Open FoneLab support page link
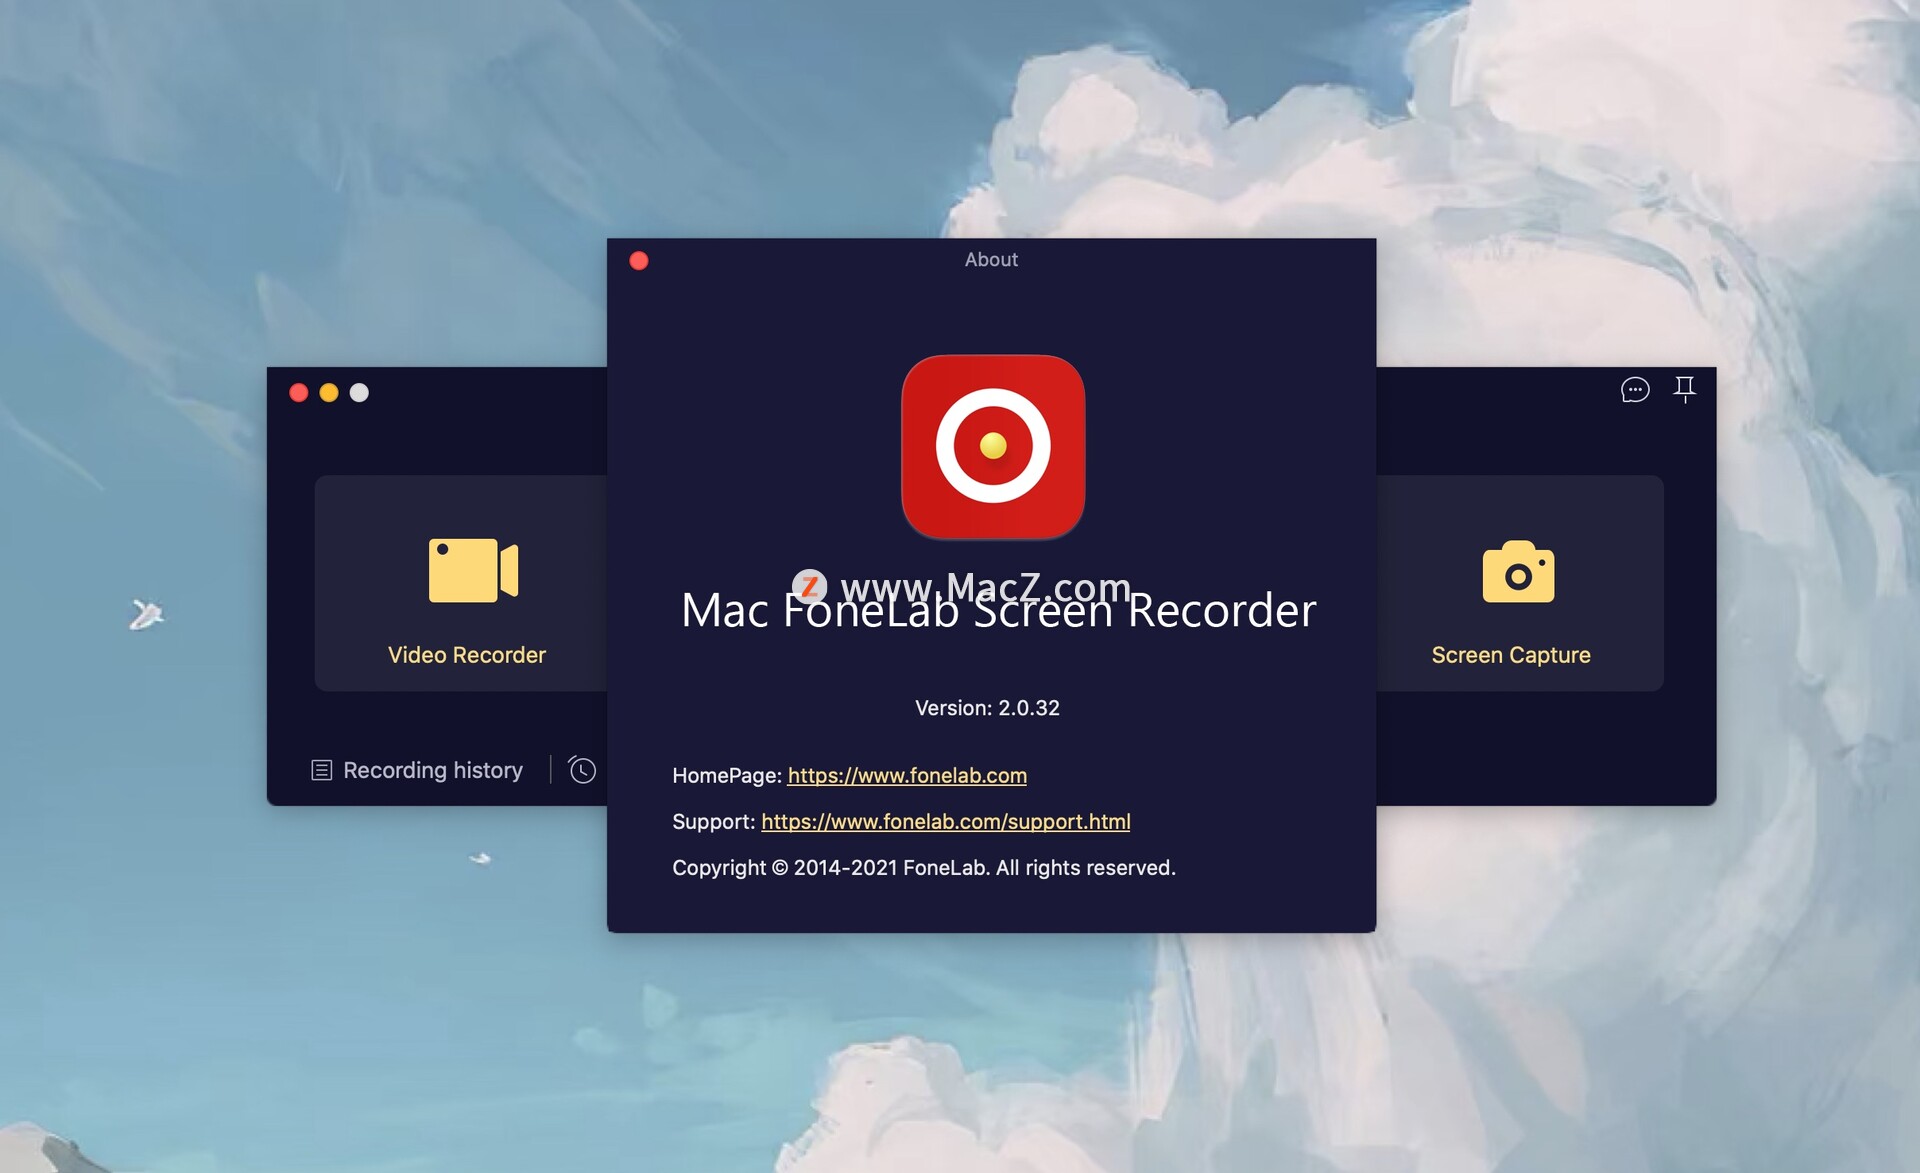Image resolution: width=1920 pixels, height=1173 pixels. coord(946,820)
